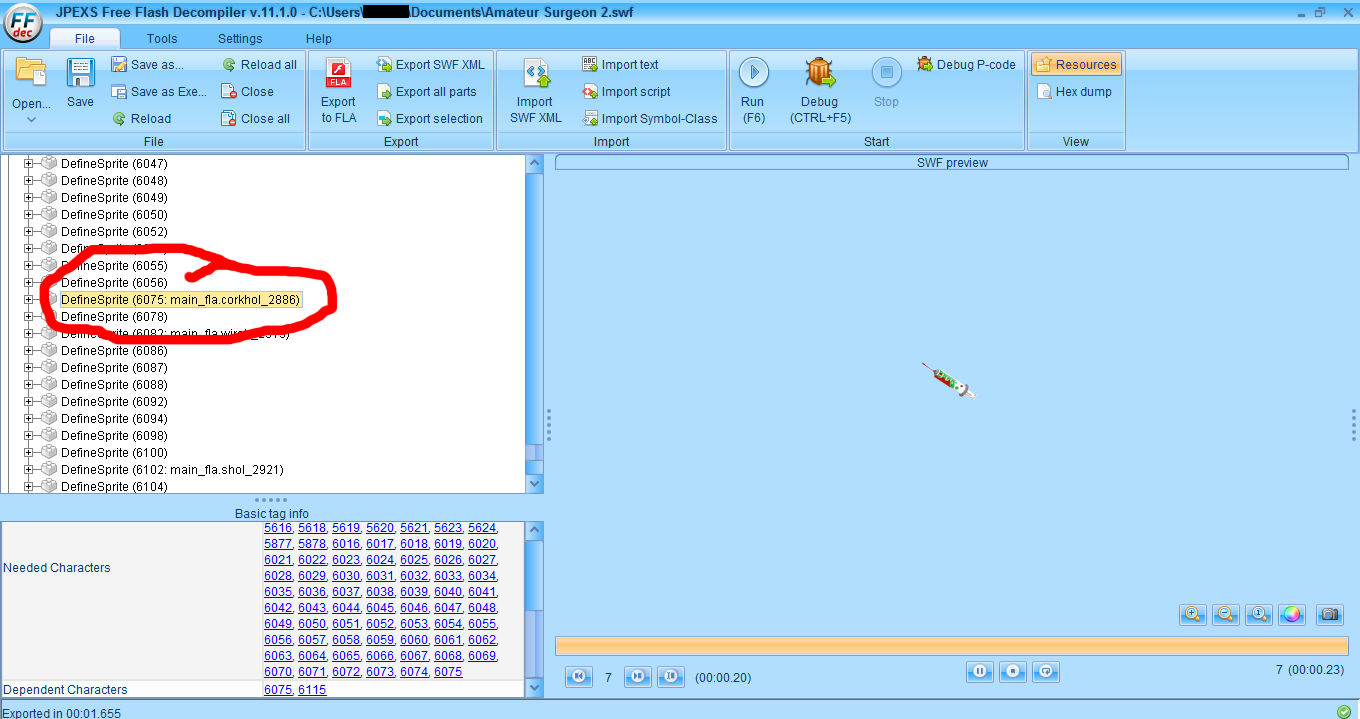Screen dimensions: 1360x719
Task: Open the Help ribbon tab
Action: pyautogui.click(x=319, y=39)
